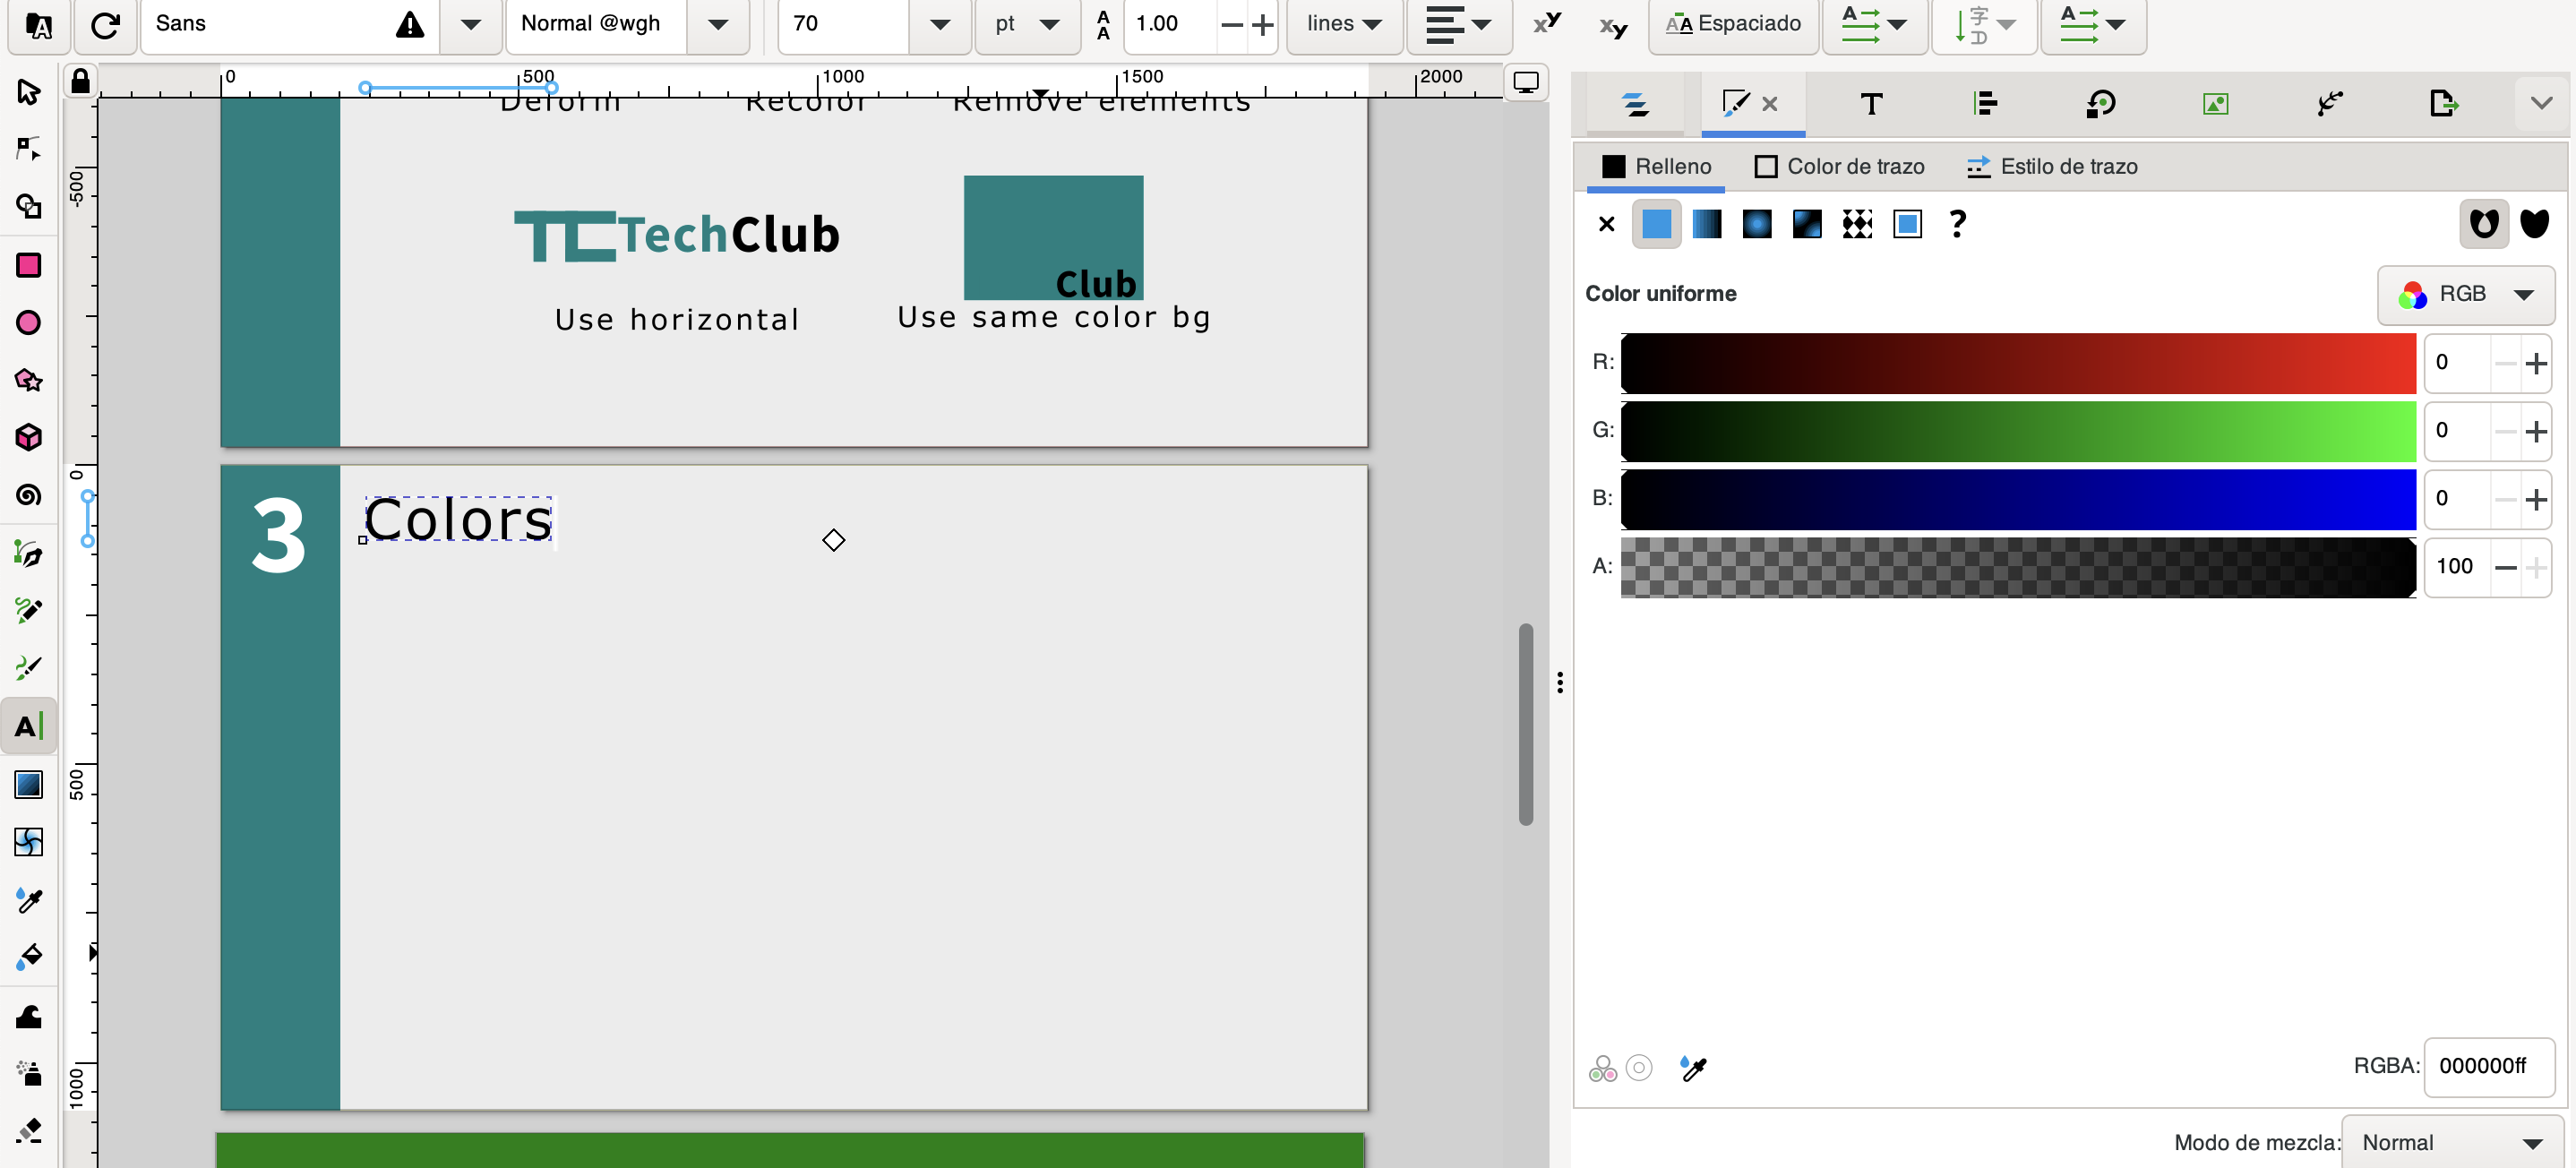
Task: Choose linear gradient fill type
Action: pos(1706,224)
